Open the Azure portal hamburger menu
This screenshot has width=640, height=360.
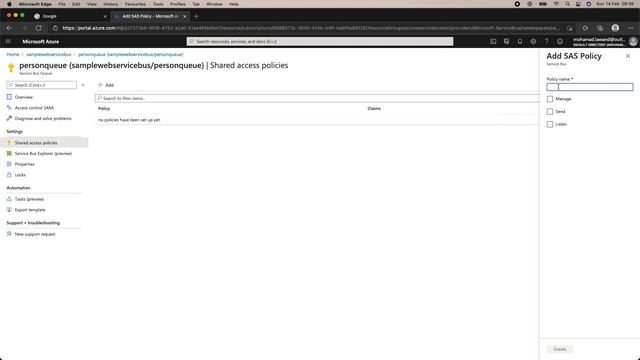pyautogui.click(x=8, y=42)
